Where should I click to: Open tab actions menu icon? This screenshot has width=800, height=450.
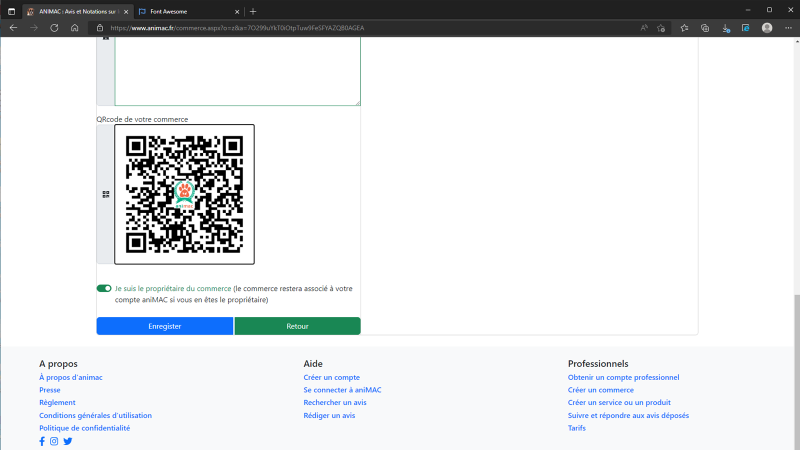tap(11, 11)
